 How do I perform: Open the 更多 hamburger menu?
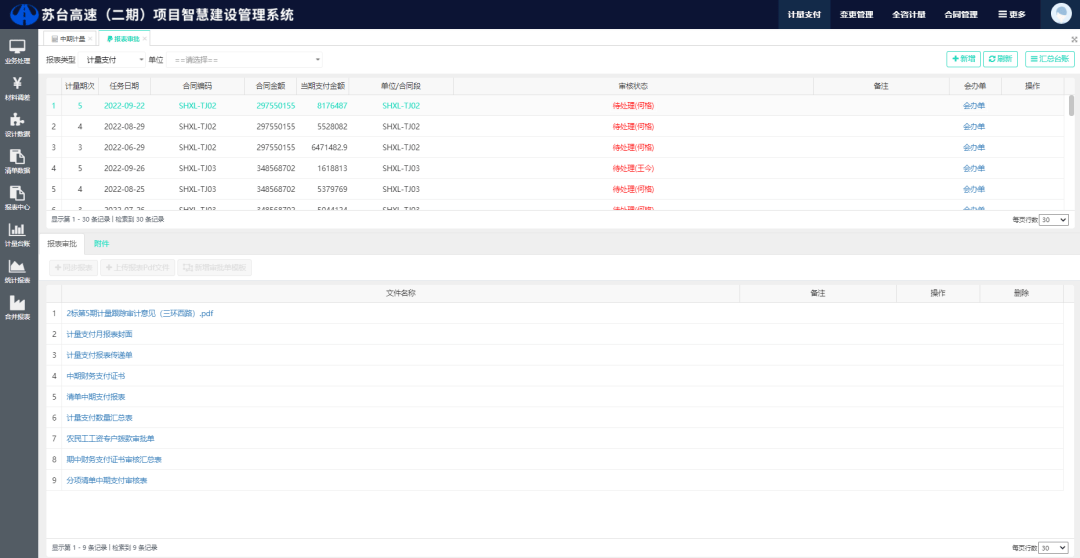coord(1012,14)
